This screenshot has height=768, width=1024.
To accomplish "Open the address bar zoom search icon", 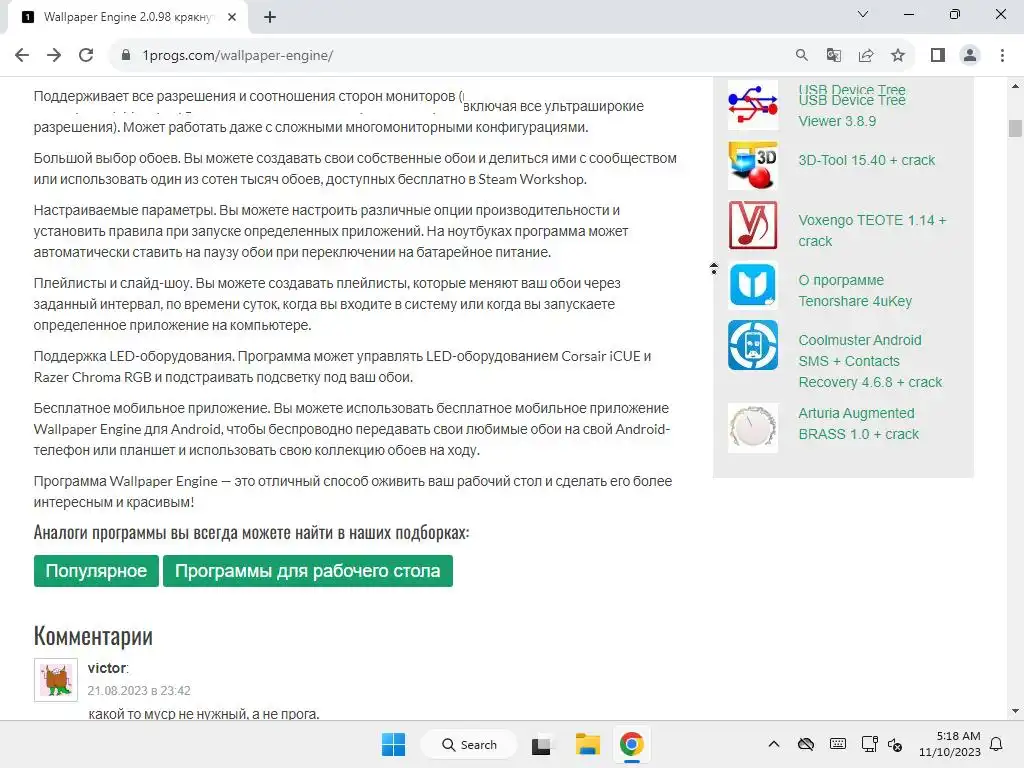I will (x=801, y=56).
